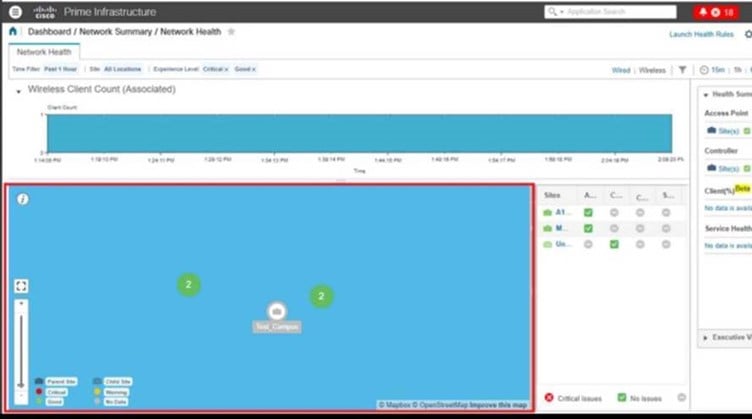Click the search magnifier icon

(552, 12)
